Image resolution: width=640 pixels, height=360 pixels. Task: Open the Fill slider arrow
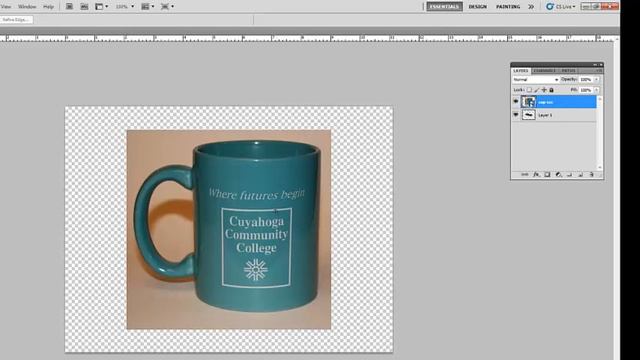coord(597,90)
